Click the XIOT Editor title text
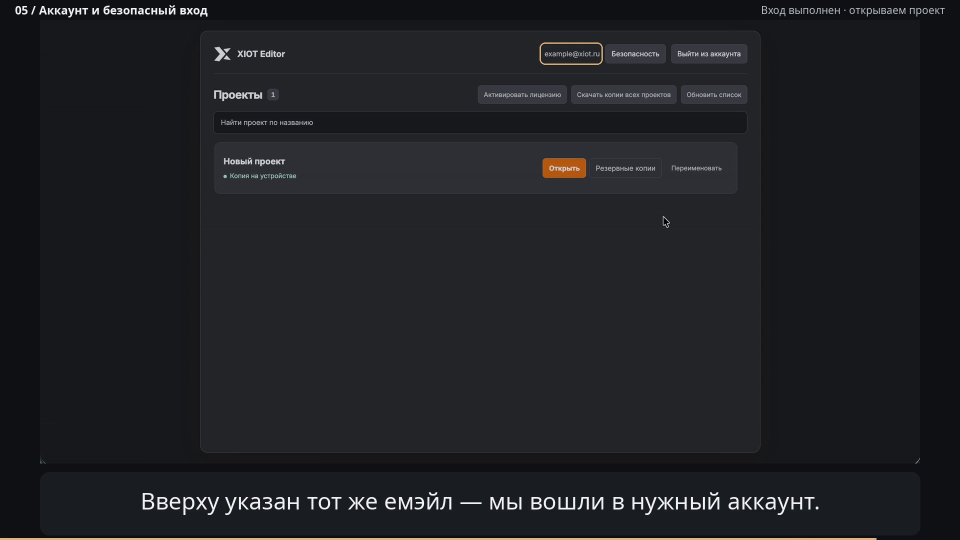Image resolution: width=960 pixels, height=540 pixels. coord(261,54)
